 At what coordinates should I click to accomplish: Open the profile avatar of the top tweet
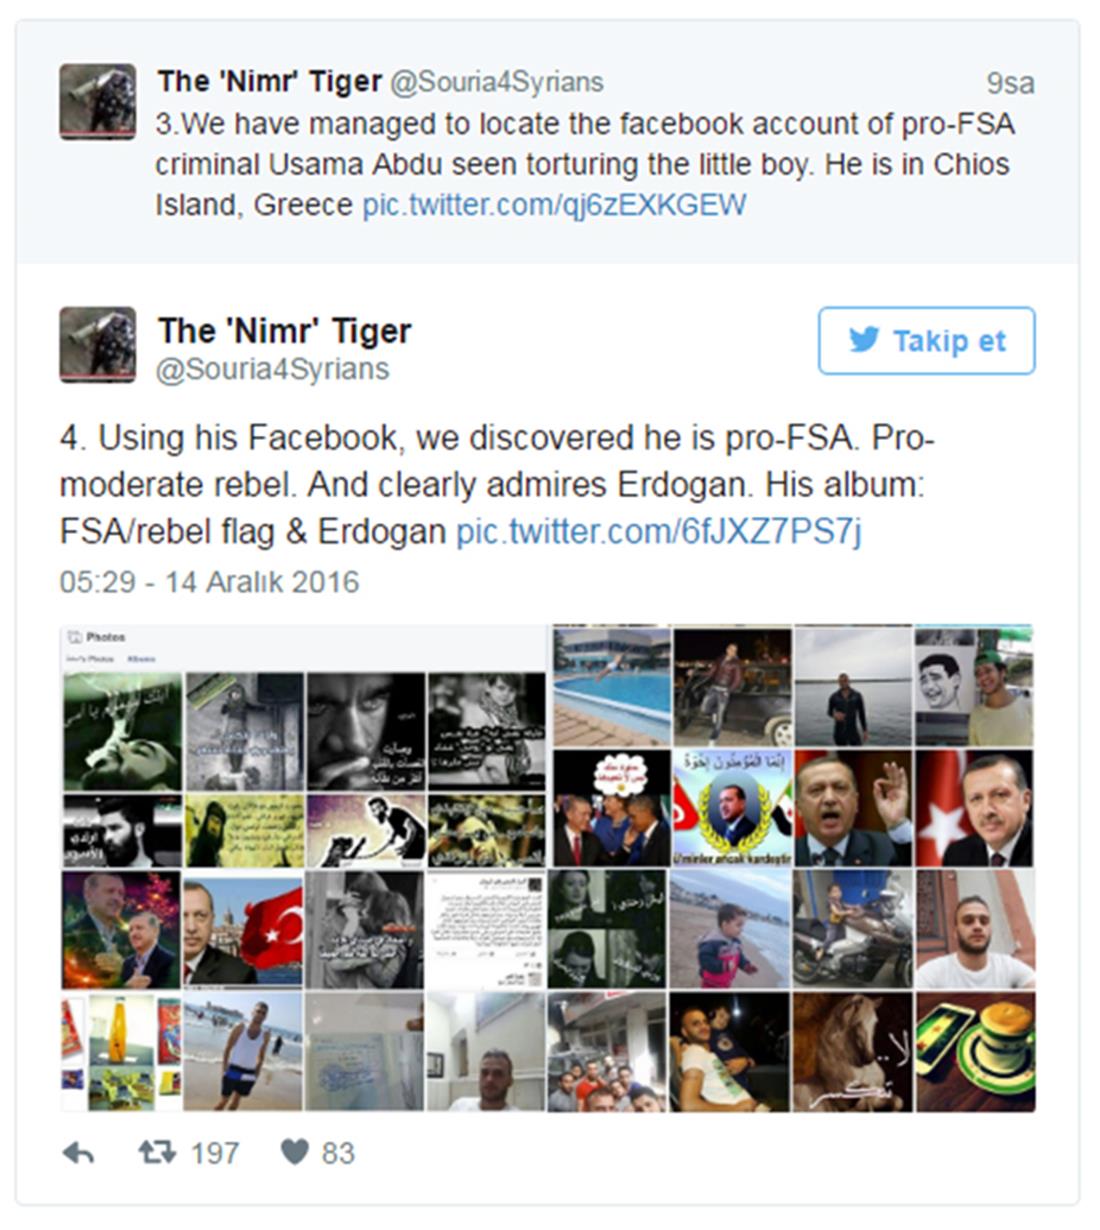[97, 102]
